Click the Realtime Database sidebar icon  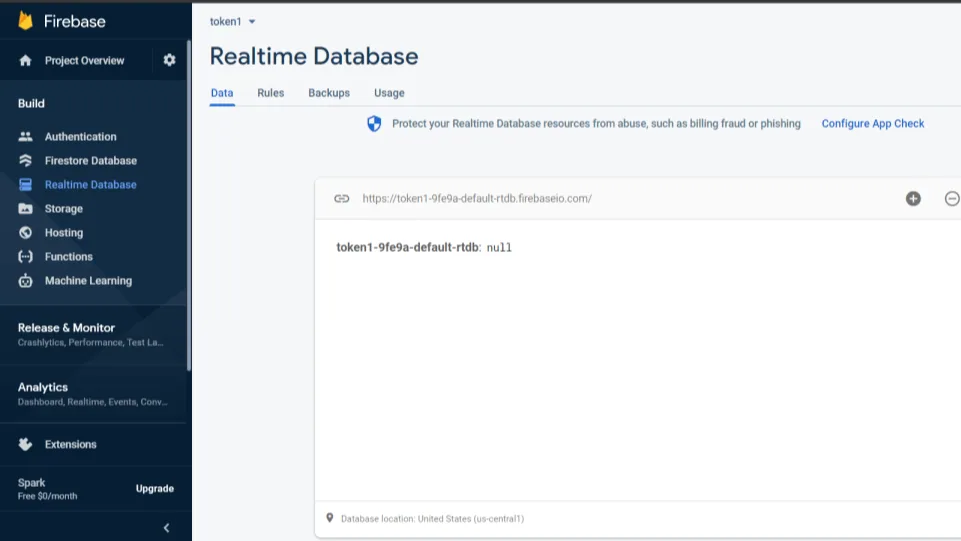pyautogui.click(x=25, y=184)
